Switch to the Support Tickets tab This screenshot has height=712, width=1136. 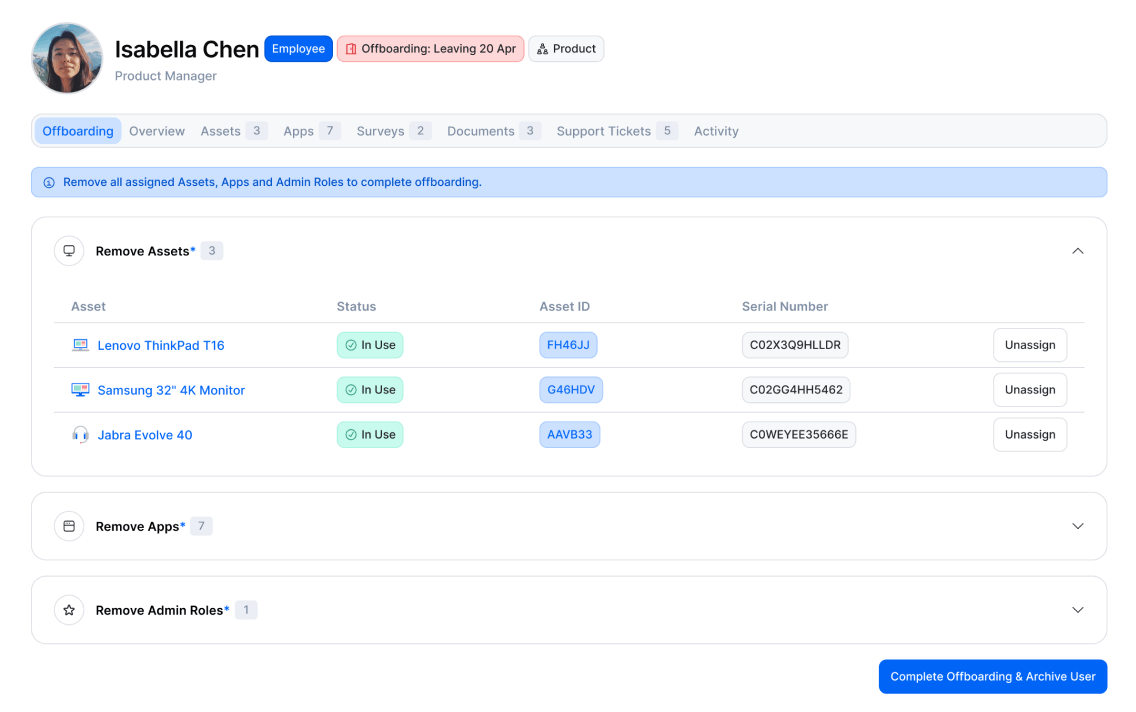click(x=603, y=130)
